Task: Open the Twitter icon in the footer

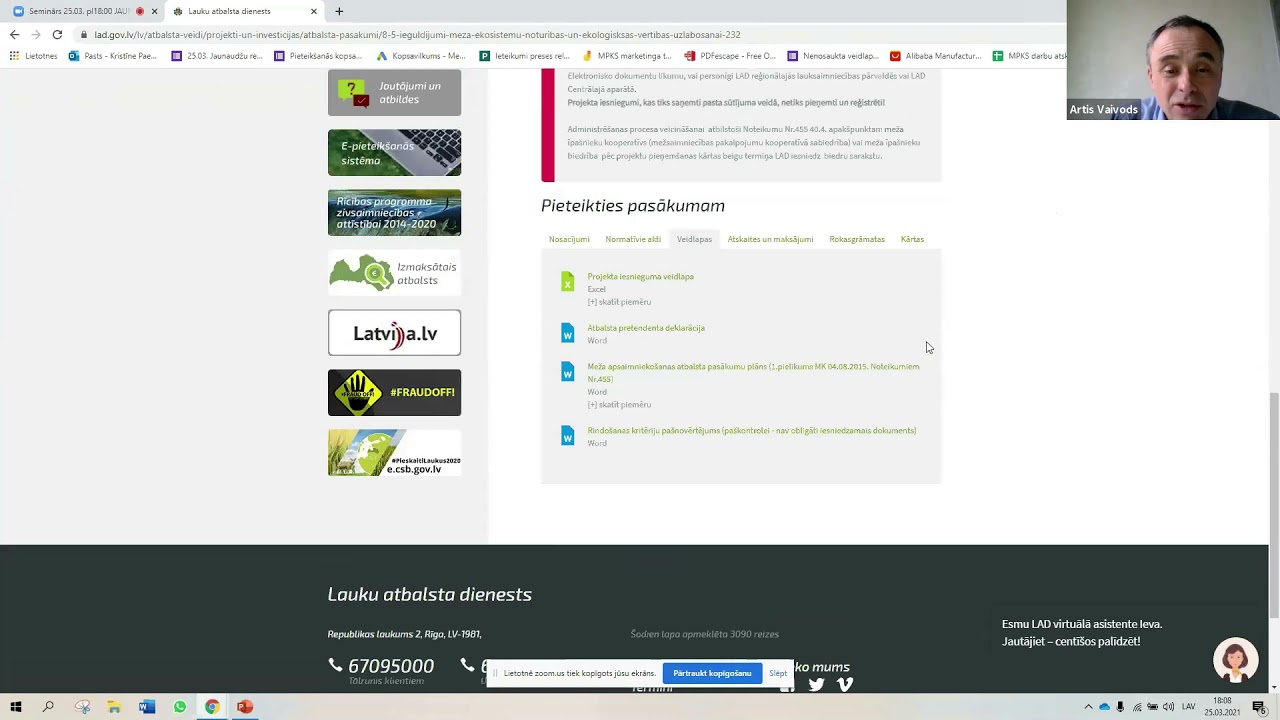Action: (x=817, y=684)
